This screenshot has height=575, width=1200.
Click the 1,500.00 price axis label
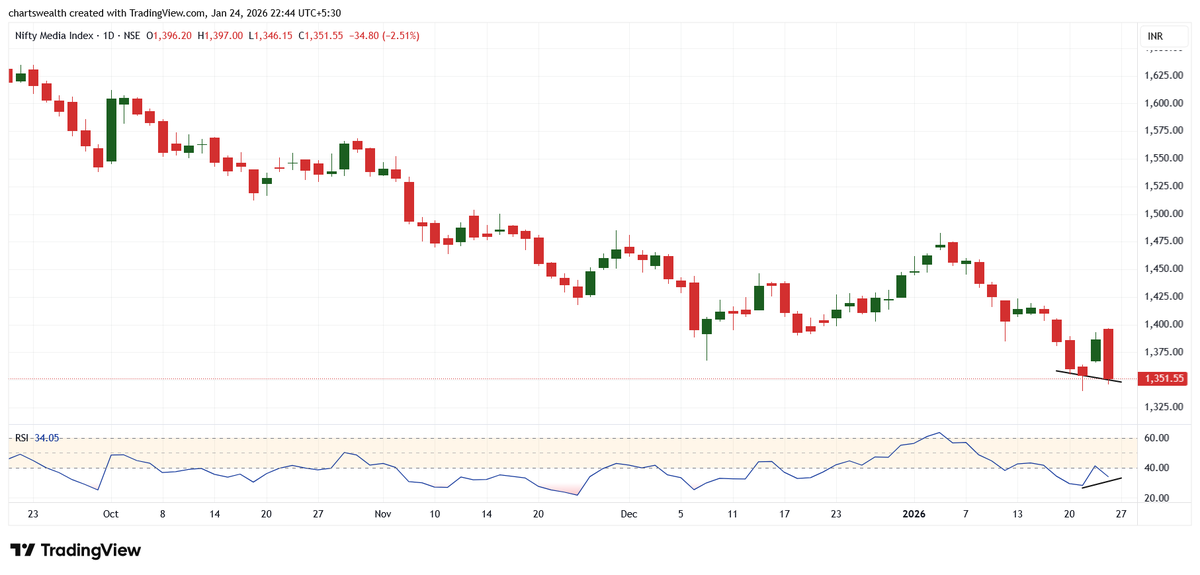pos(1164,214)
